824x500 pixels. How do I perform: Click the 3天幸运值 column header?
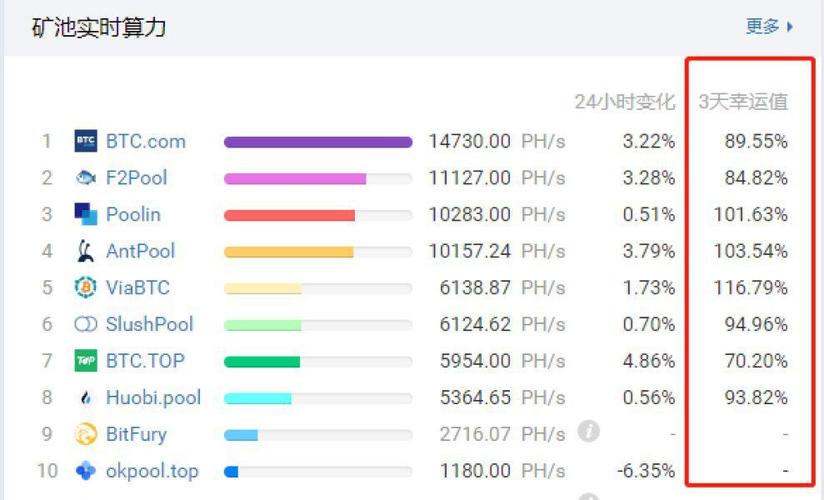coord(743,101)
